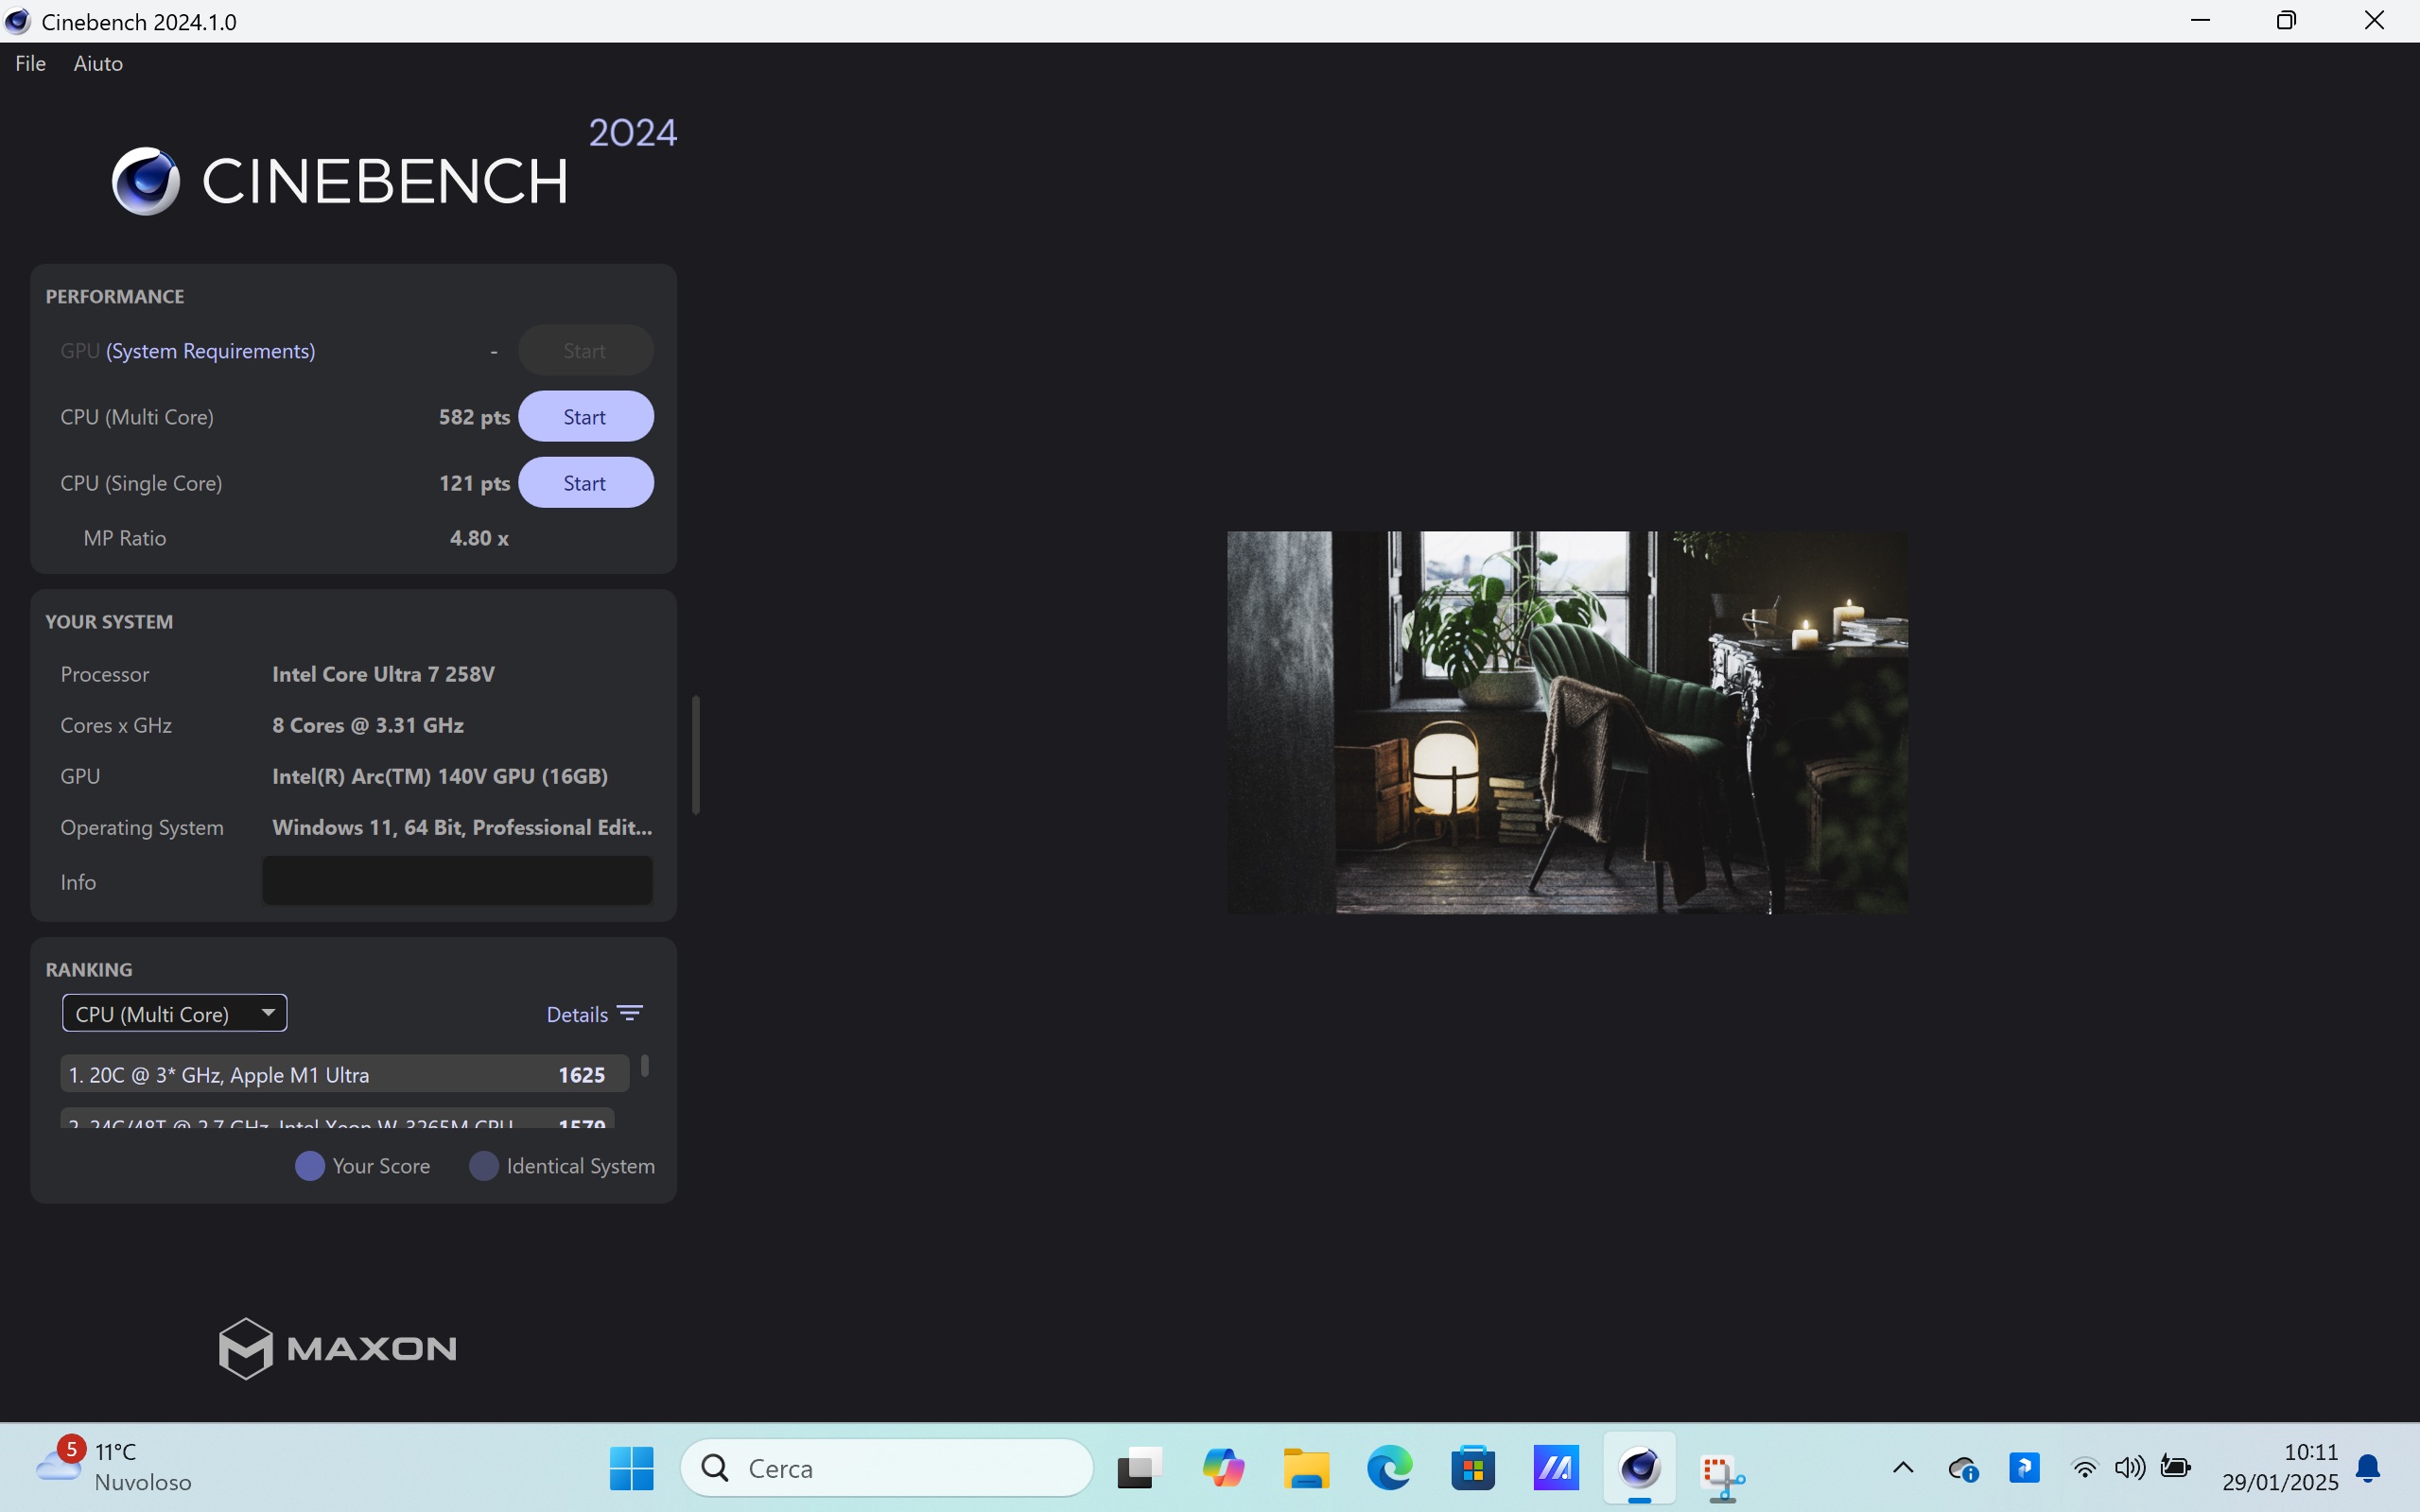This screenshot has width=2420, height=1512.
Task: Open the Cinebench taskbar icon
Action: (1640, 1468)
